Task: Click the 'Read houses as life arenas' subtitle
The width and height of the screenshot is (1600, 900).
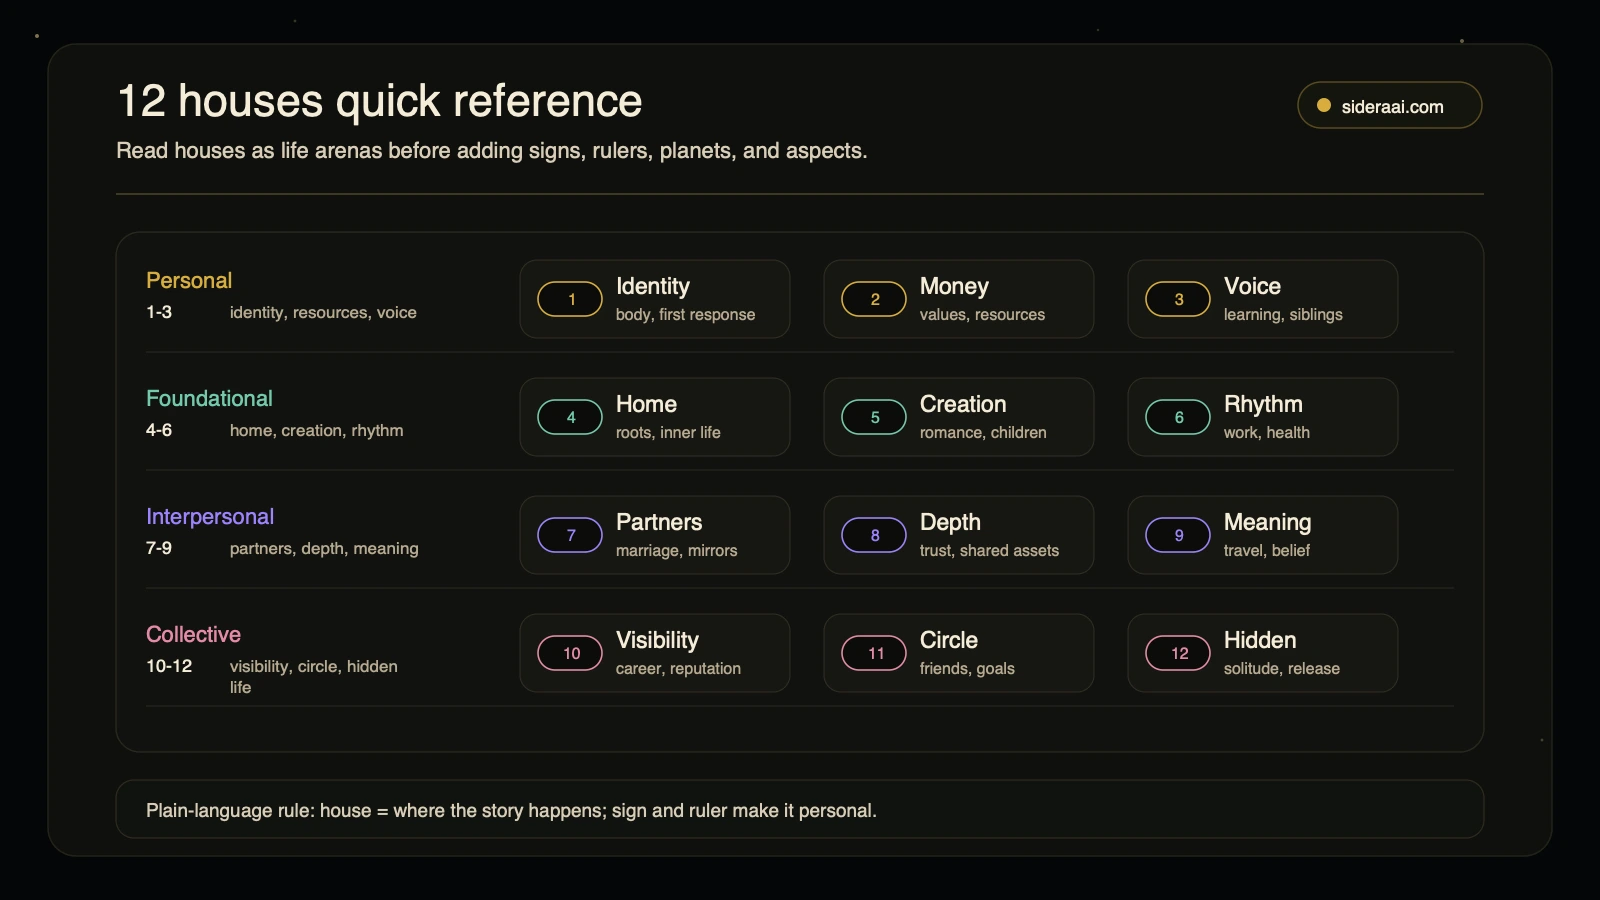Action: point(492,151)
